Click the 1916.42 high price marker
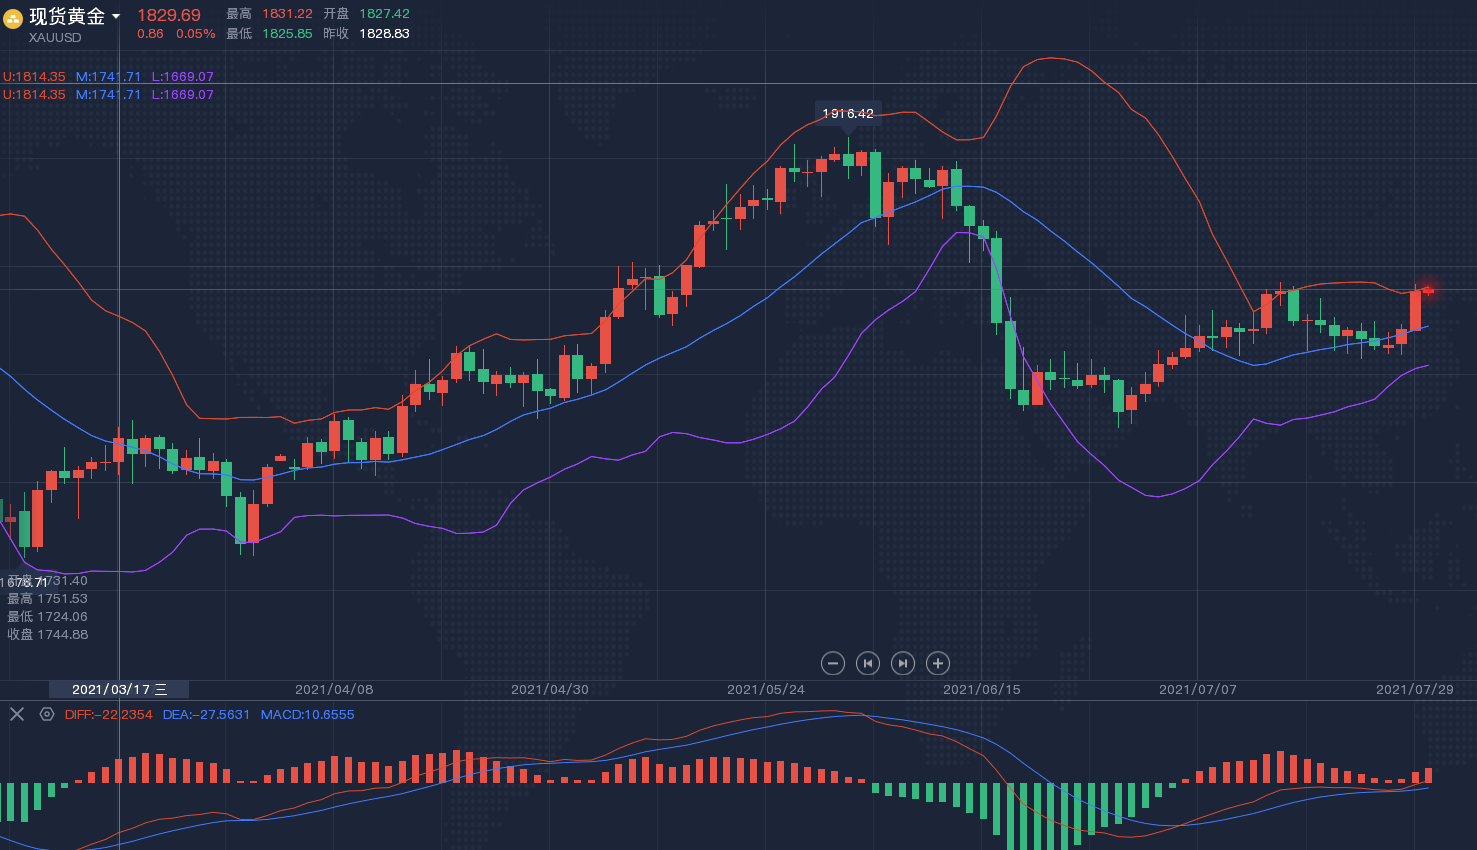This screenshot has height=850, width=1477. pos(848,114)
